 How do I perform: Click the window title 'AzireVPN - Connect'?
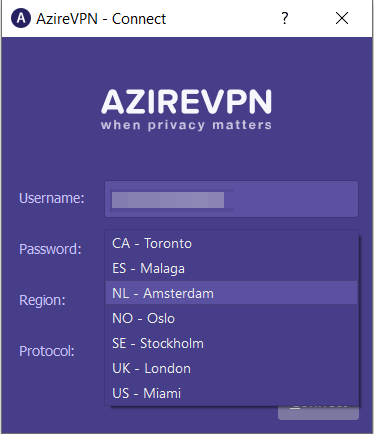pos(101,19)
